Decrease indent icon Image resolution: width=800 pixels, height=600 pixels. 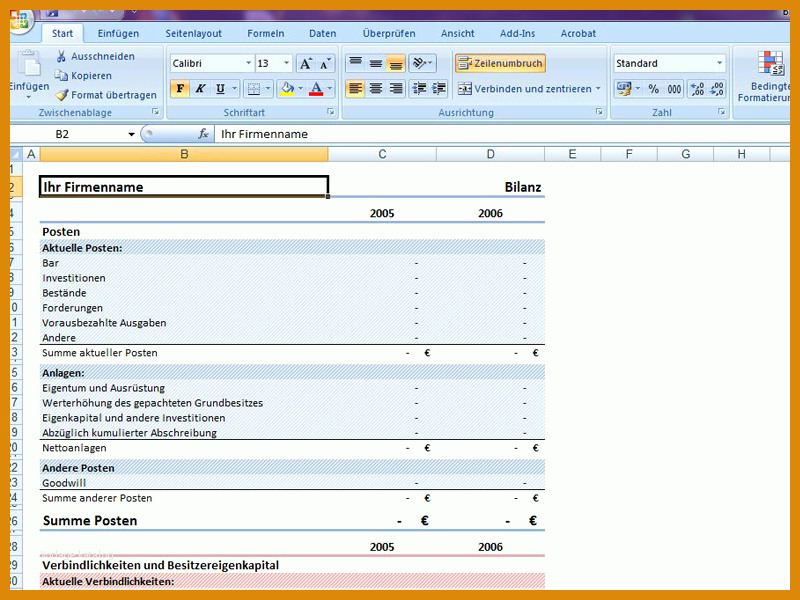(x=419, y=89)
